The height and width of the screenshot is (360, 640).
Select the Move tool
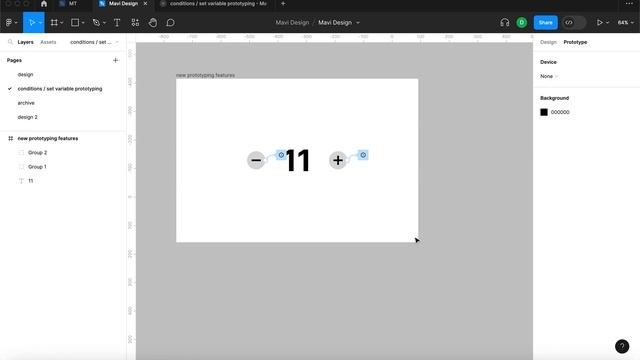coord(31,23)
